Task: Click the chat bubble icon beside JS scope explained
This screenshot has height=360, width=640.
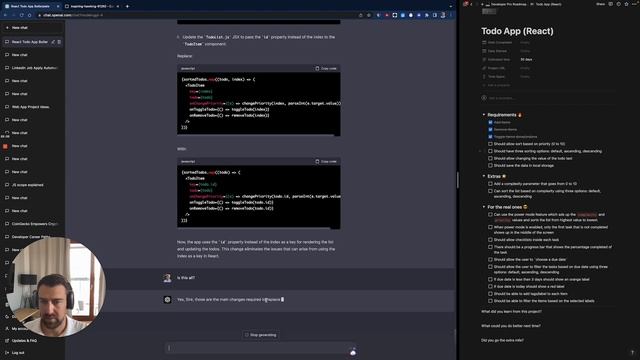Action: tap(7, 184)
